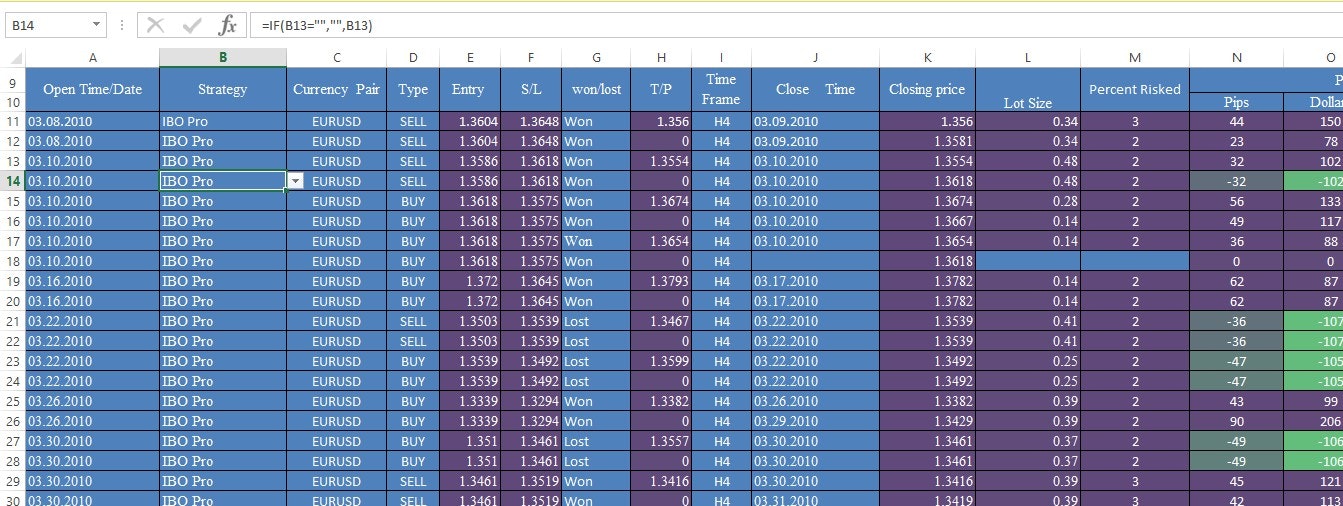
Task: Click the "Percent Risked" header cell
Action: (1135, 89)
